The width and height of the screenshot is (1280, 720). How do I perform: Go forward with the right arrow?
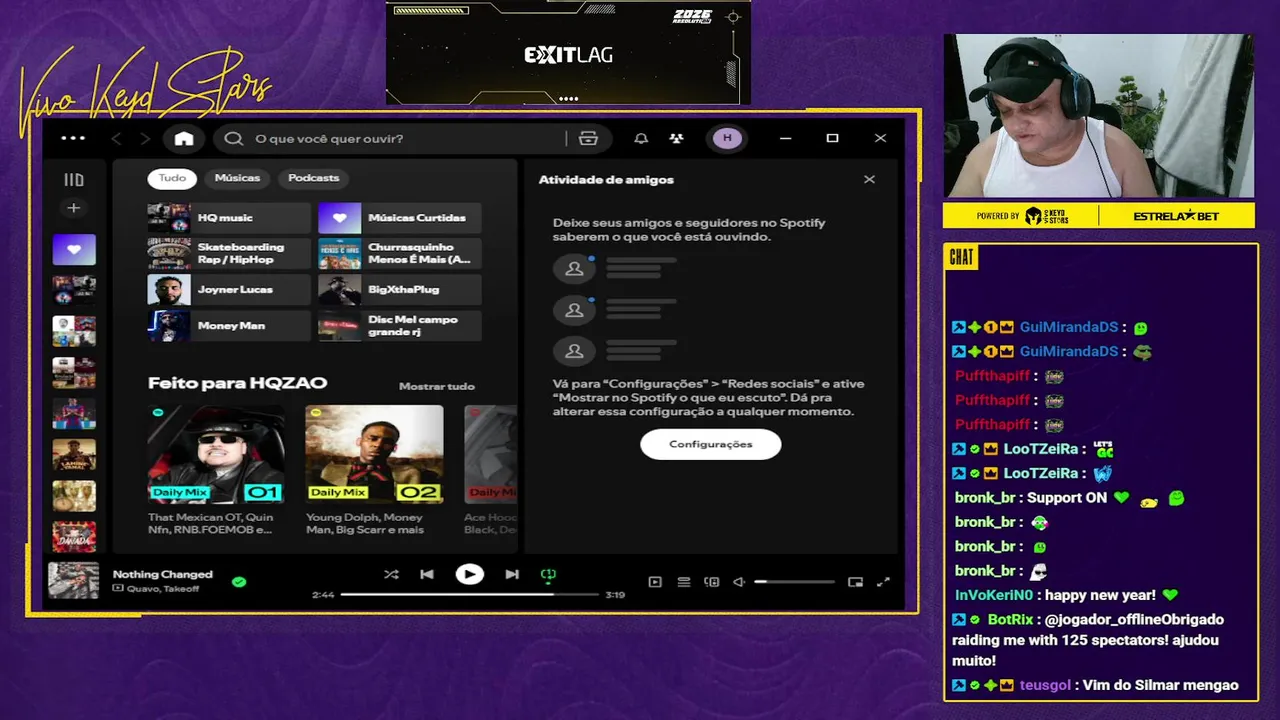click(145, 138)
